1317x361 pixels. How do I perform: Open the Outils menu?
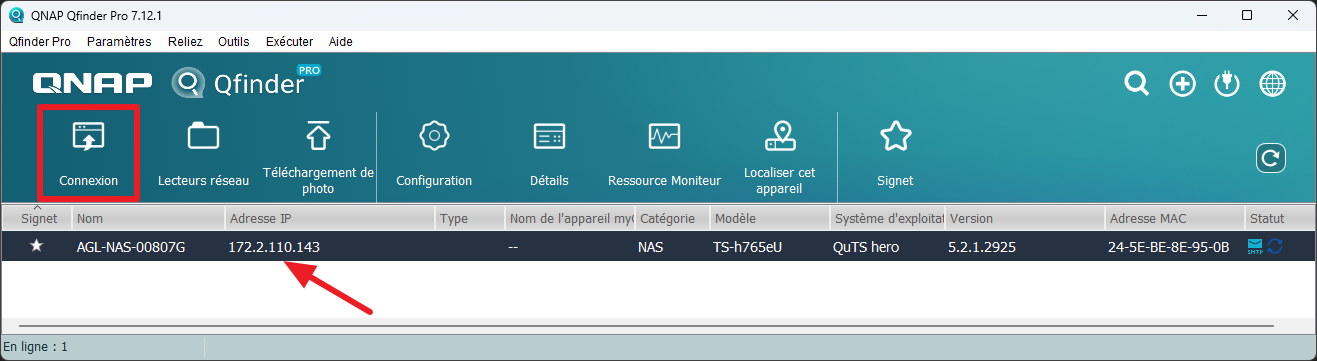[x=233, y=41]
